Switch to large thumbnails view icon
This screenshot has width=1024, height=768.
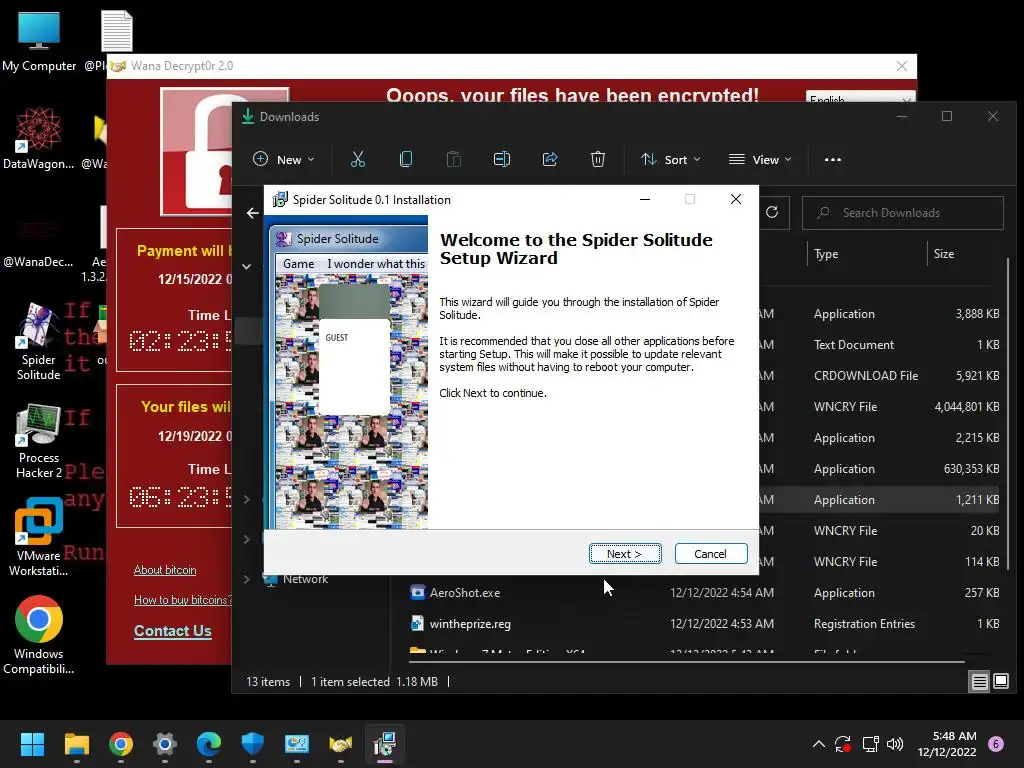1001,682
